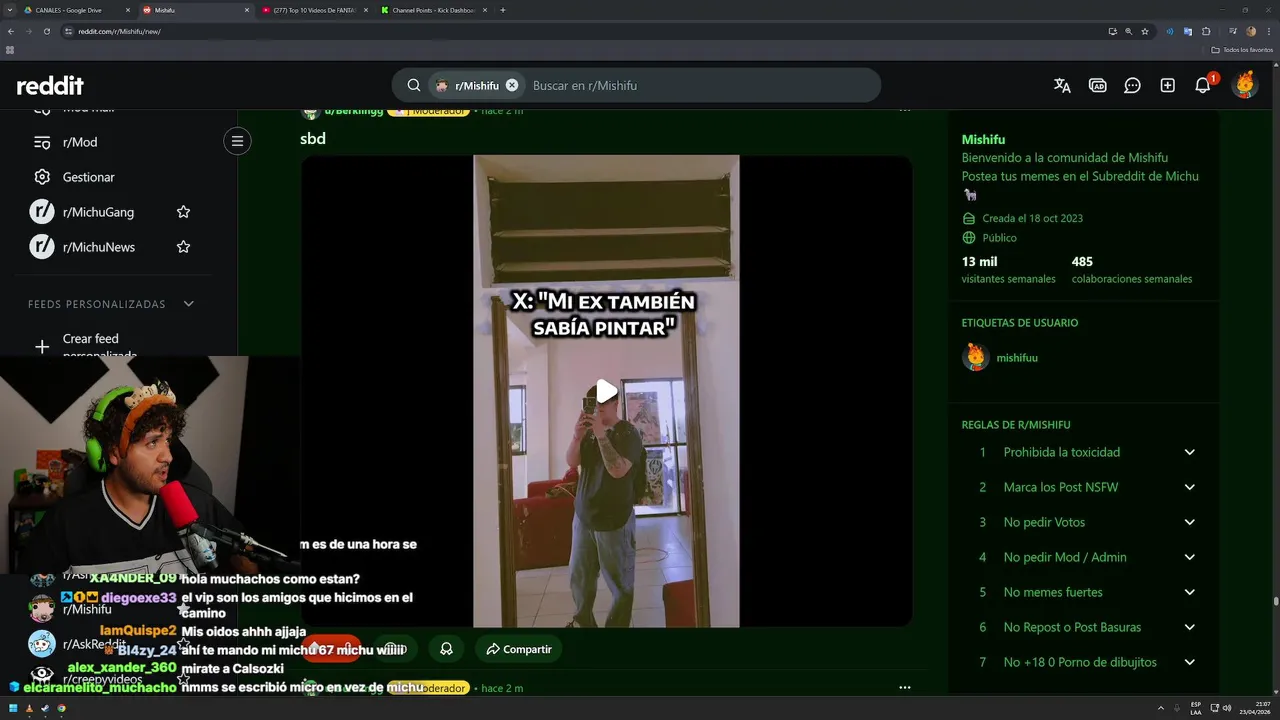Show hidden tray icons

pos(1161,708)
